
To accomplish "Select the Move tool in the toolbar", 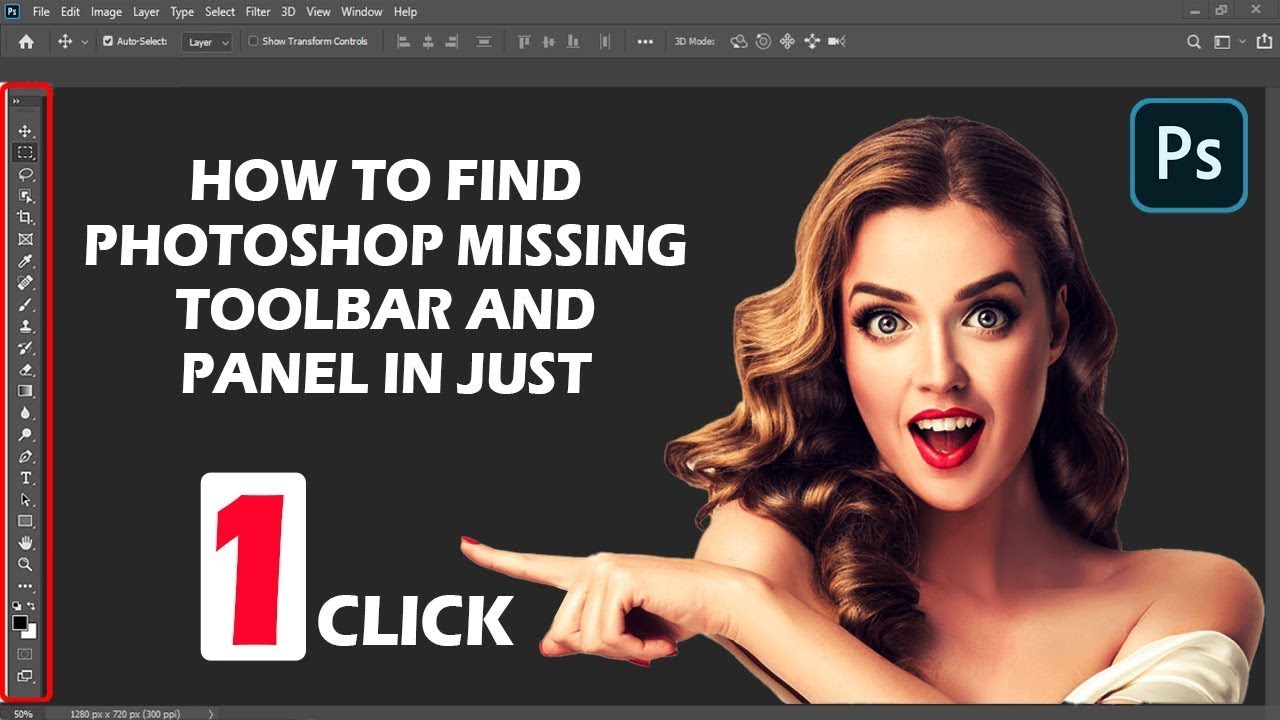I will click(25, 131).
